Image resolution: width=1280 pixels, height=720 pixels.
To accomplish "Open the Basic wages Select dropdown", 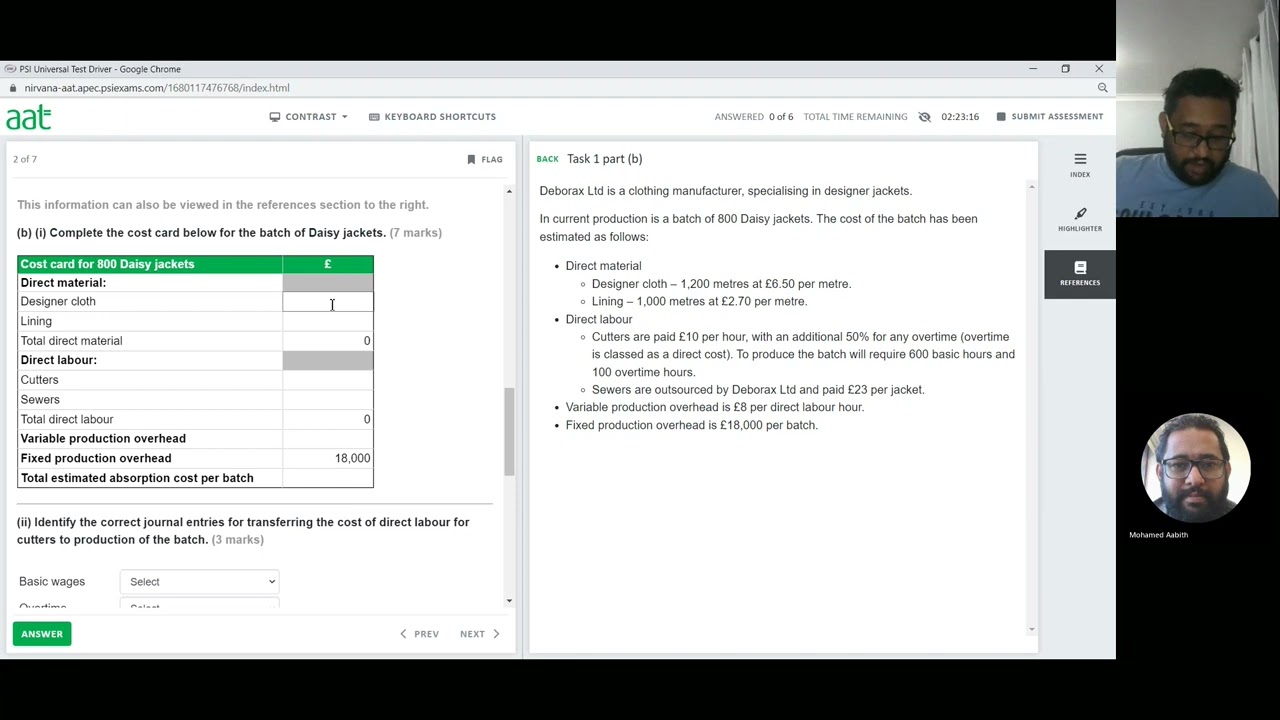I will [199, 582].
